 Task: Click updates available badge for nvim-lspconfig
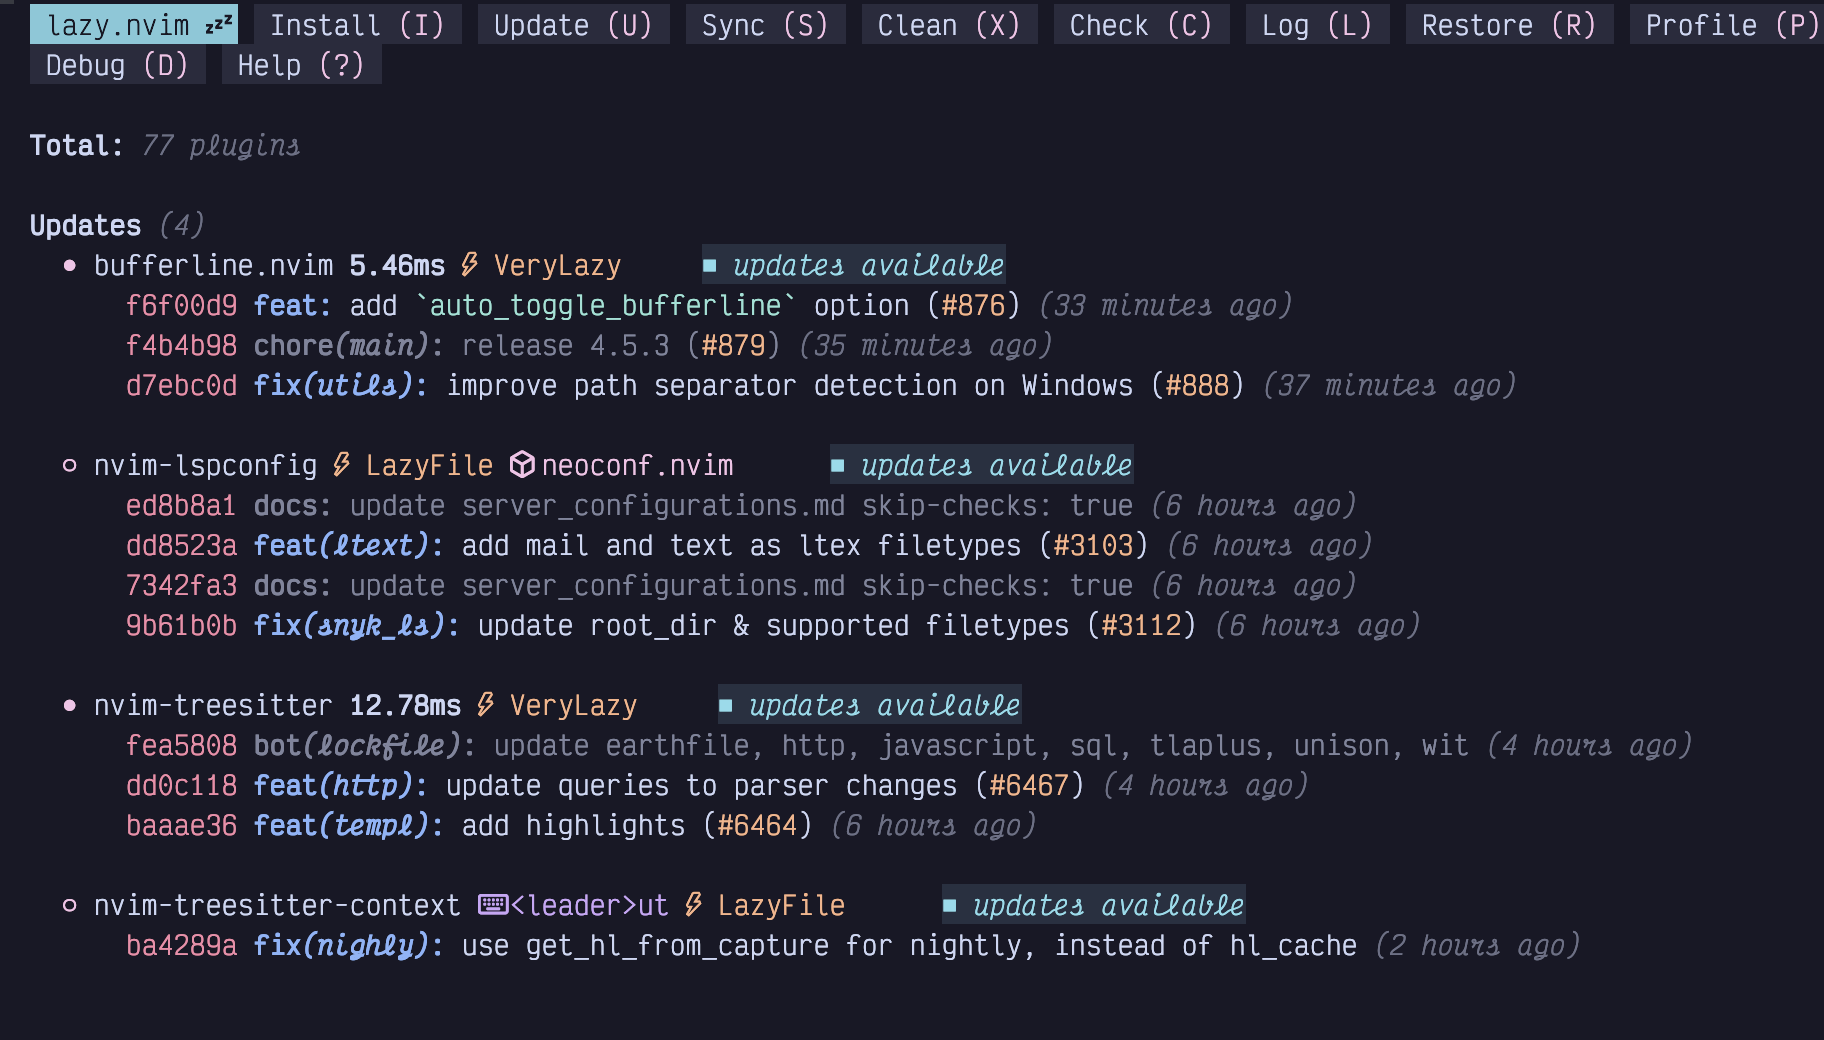coord(982,465)
